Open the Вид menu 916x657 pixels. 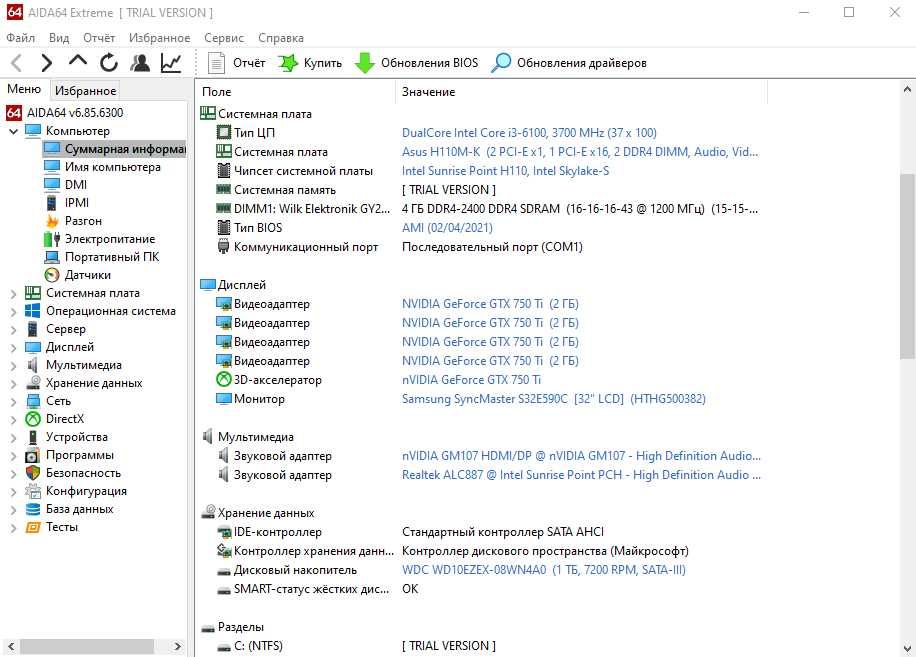click(58, 38)
